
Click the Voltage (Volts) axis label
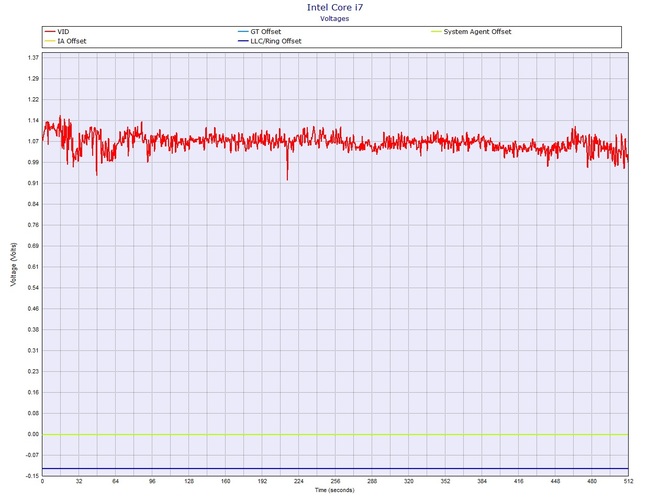pos(14,264)
